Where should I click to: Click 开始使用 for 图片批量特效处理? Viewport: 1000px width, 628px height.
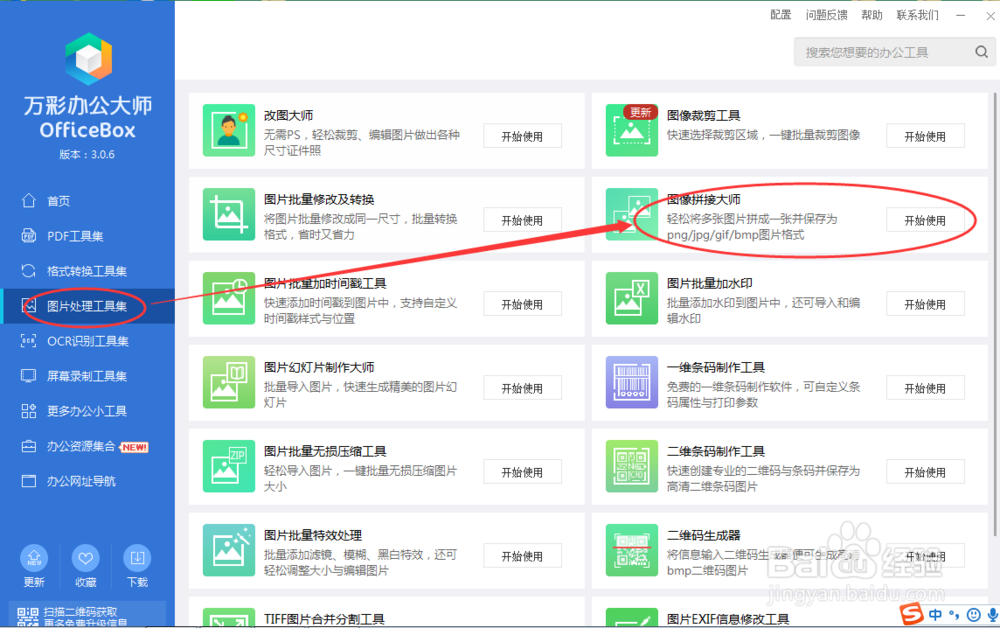pyautogui.click(x=522, y=557)
